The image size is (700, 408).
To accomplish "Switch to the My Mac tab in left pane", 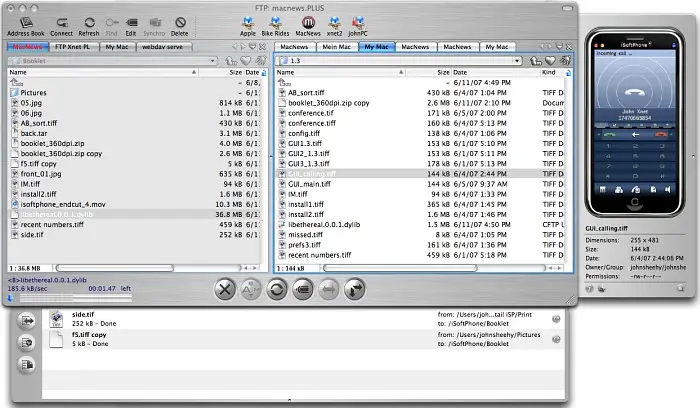I will click(117, 47).
